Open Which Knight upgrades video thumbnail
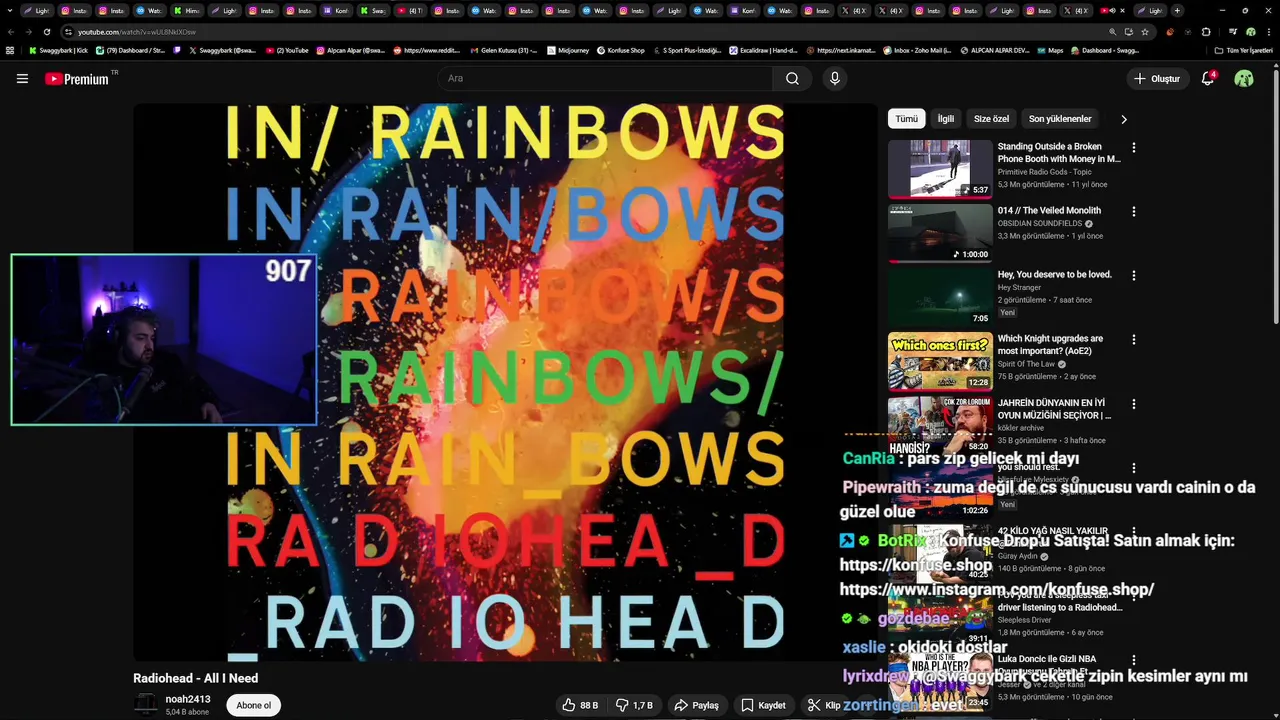The height and width of the screenshot is (720, 1280). 940,360
